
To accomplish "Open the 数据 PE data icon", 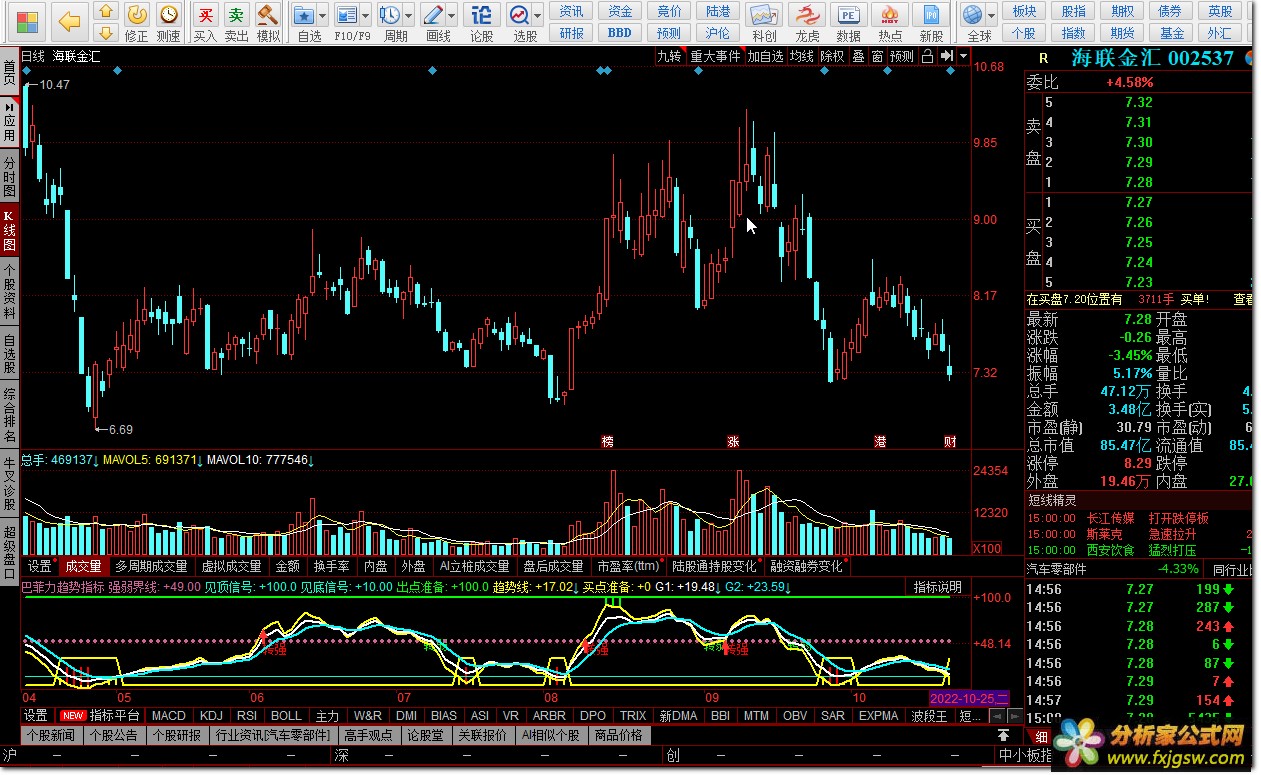I will click(x=848, y=15).
